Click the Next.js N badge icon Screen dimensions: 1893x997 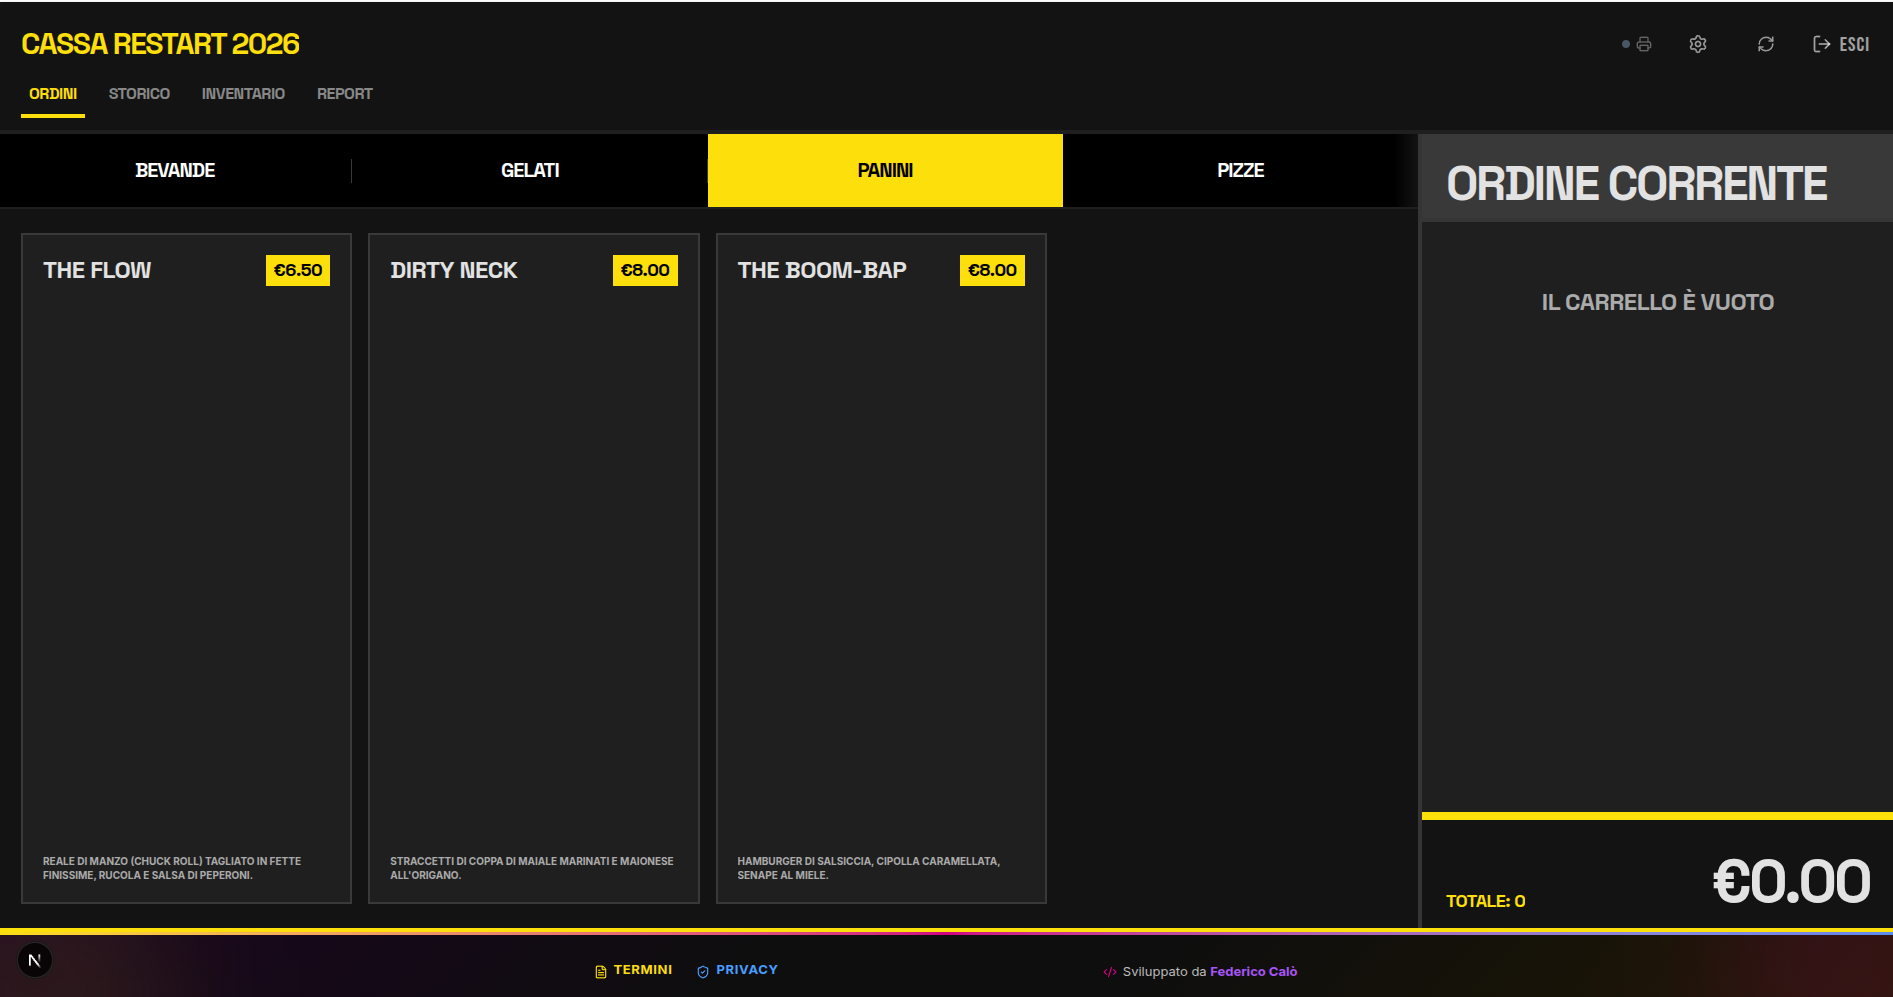tap(35, 961)
